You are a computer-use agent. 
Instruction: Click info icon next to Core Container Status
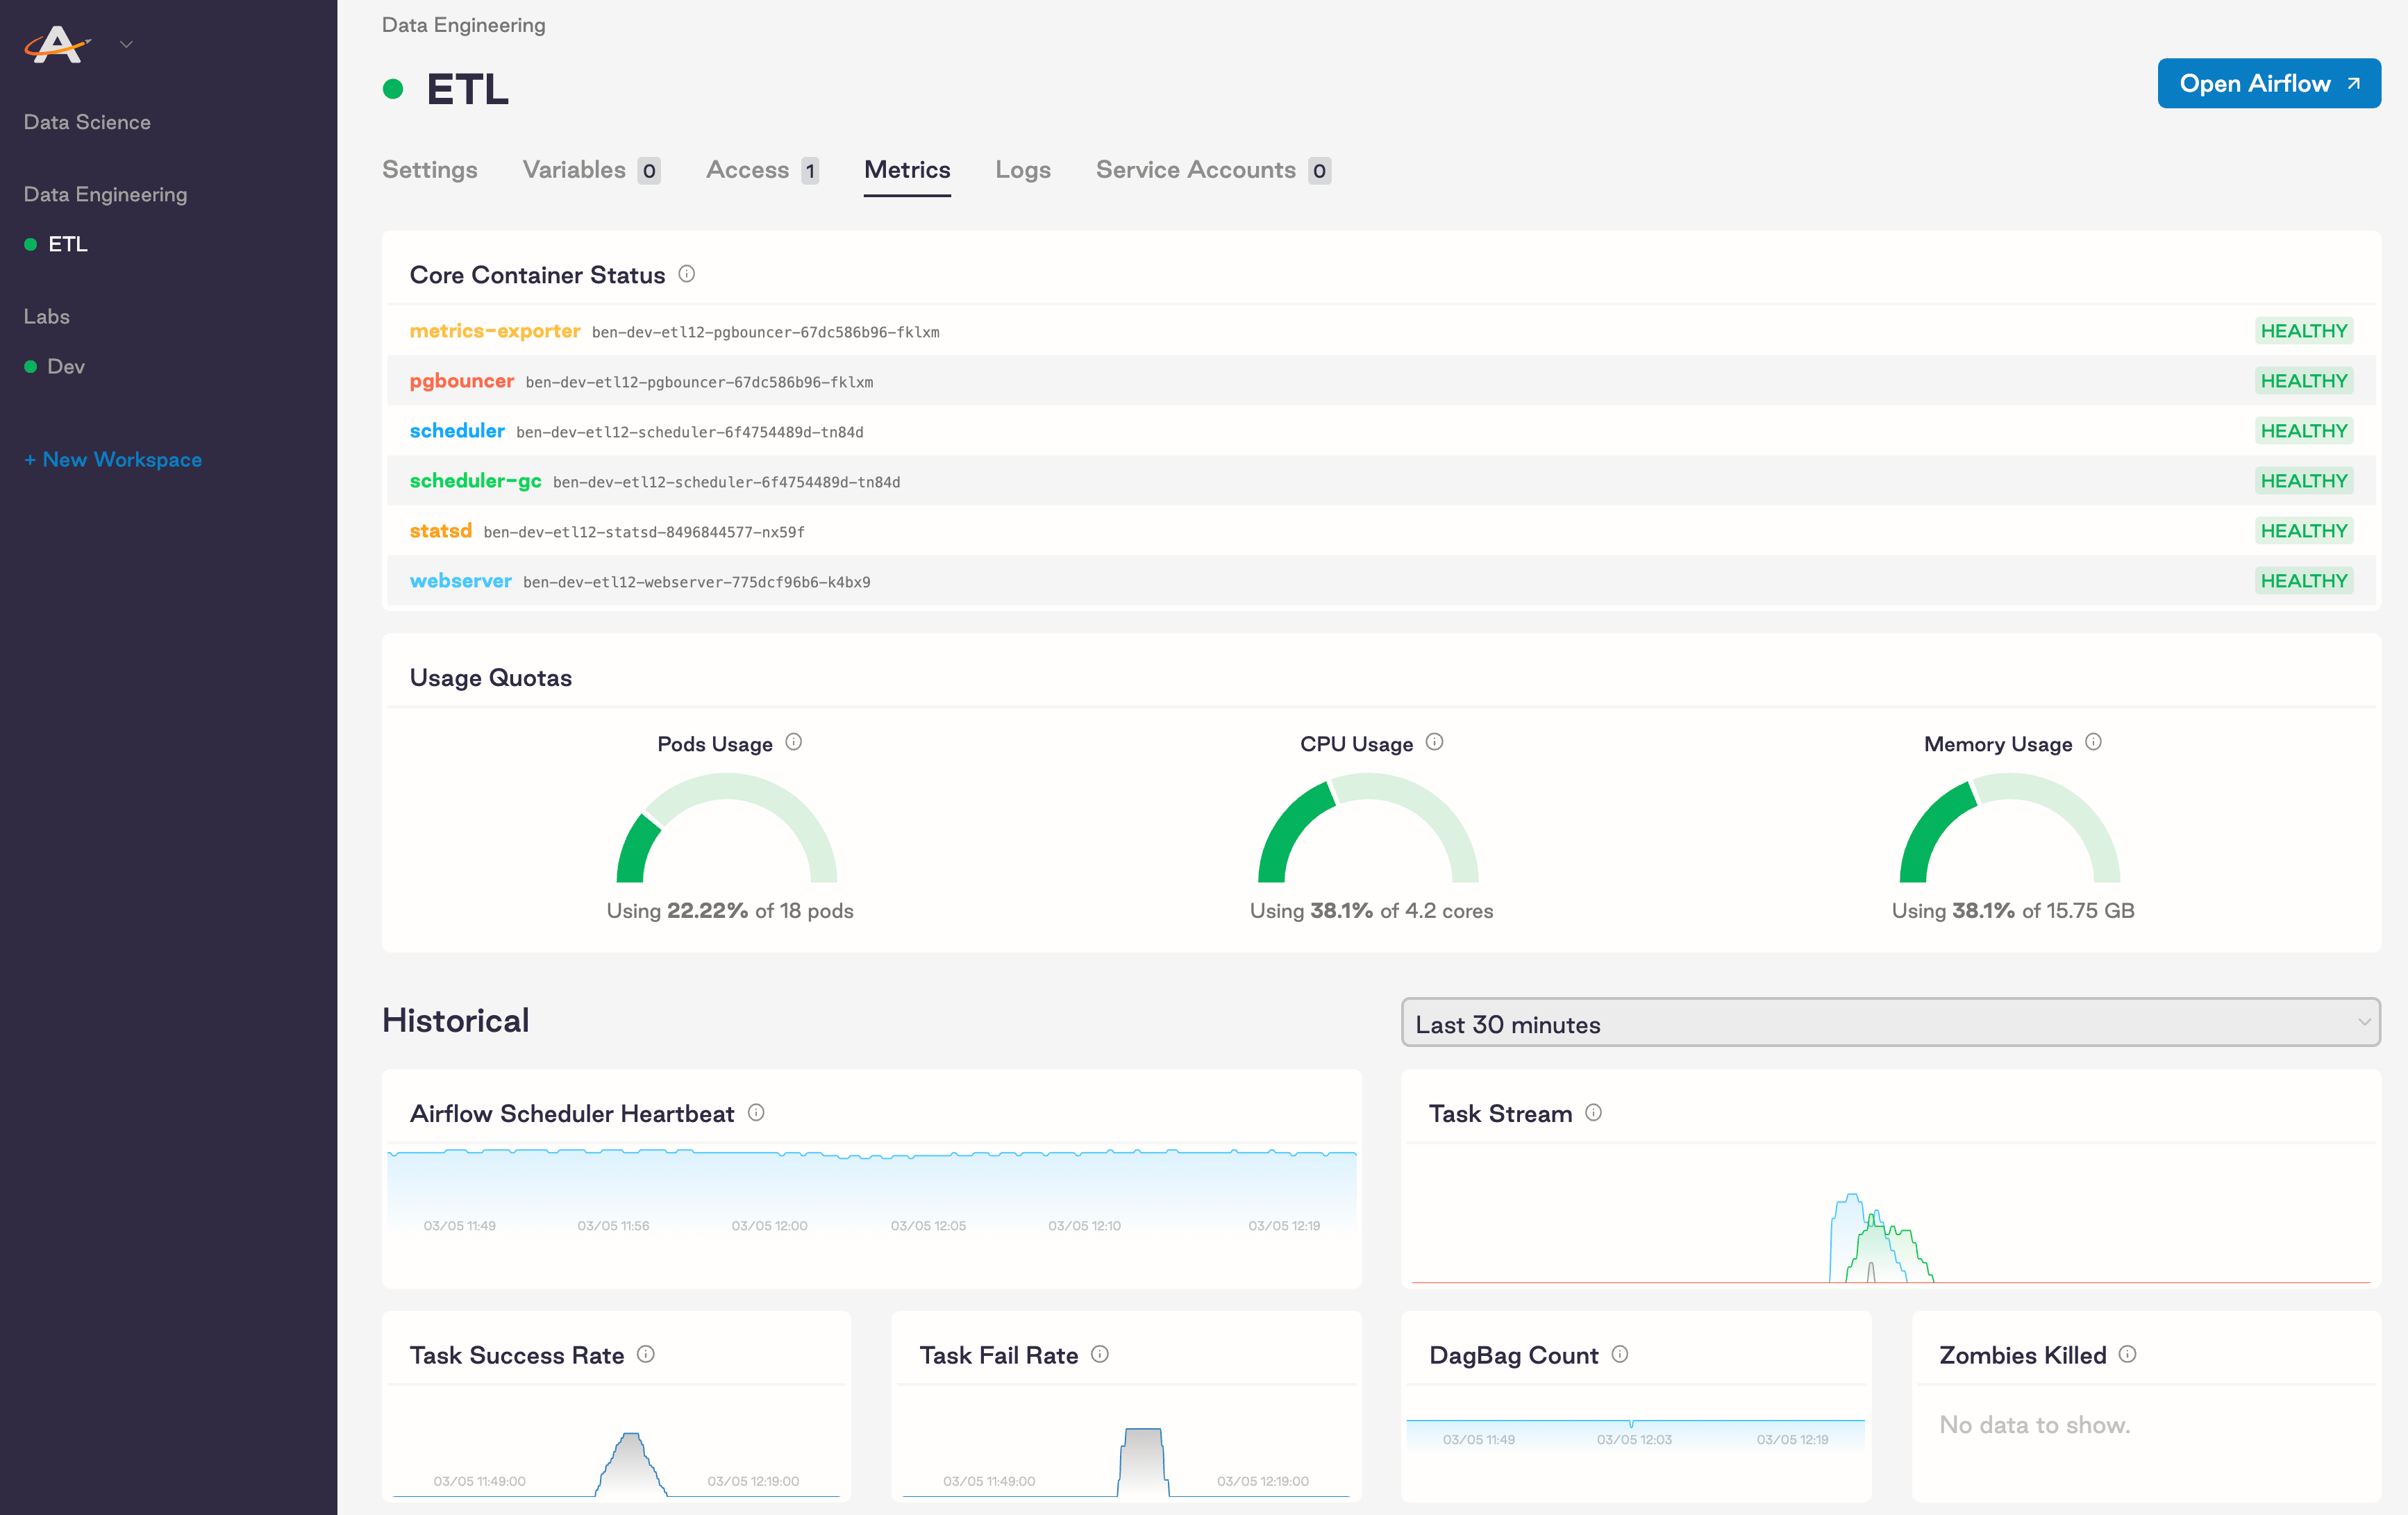pyautogui.click(x=687, y=273)
